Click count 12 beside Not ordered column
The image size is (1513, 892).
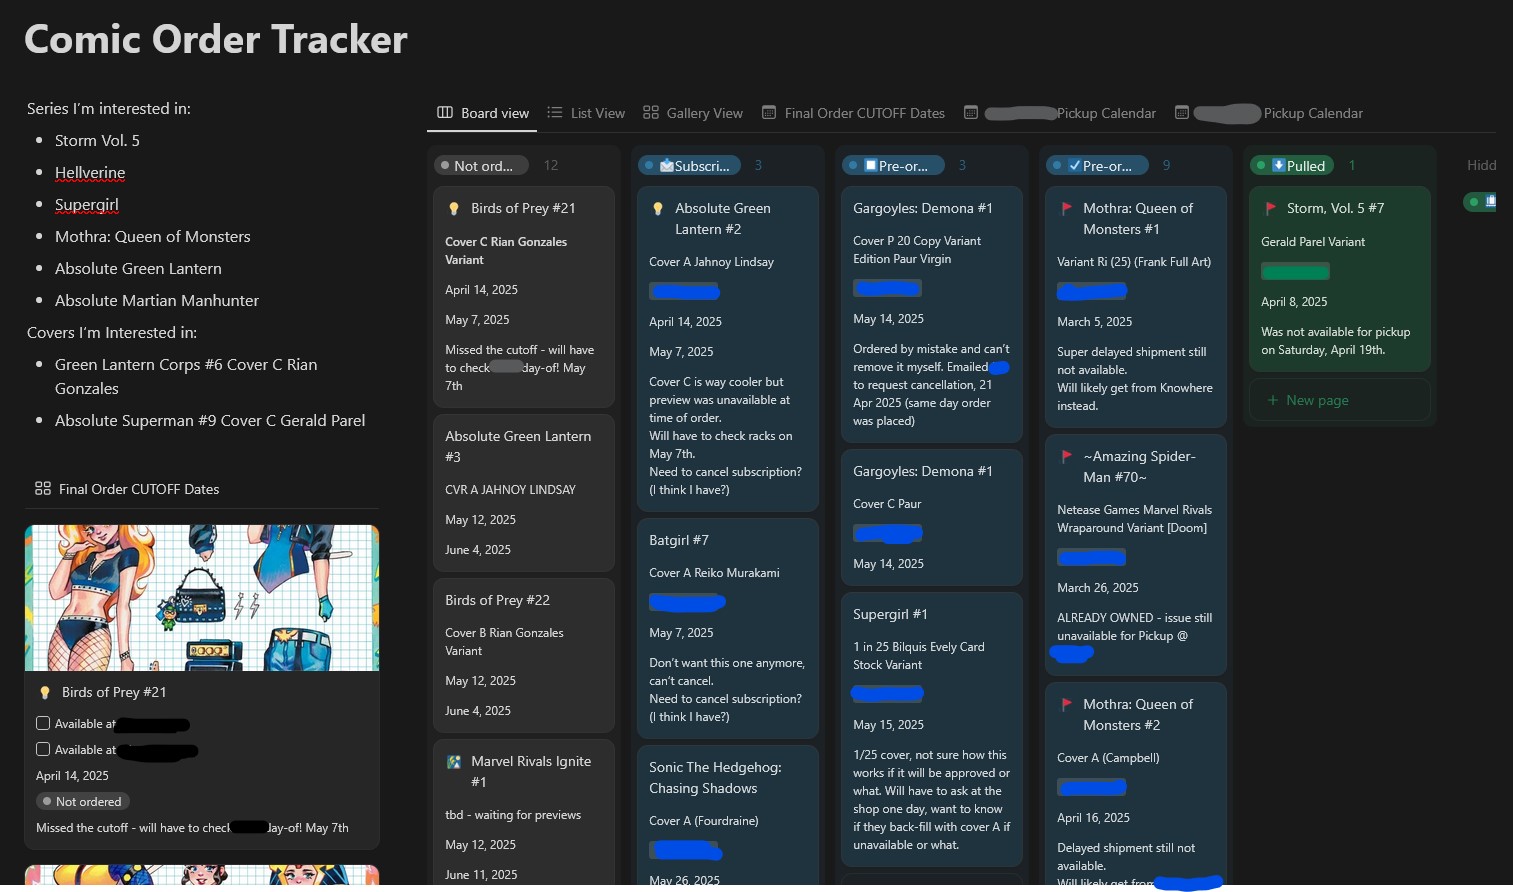point(551,165)
